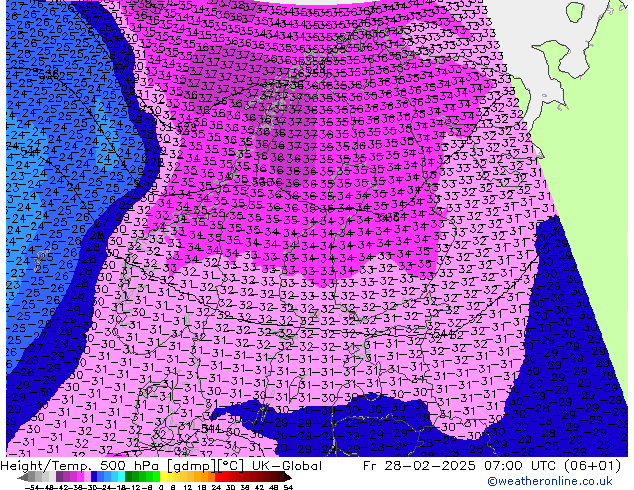The width and height of the screenshot is (634, 490).
Task: Pick the red legend swatch at 24
Action: pyautogui.click(x=218, y=476)
